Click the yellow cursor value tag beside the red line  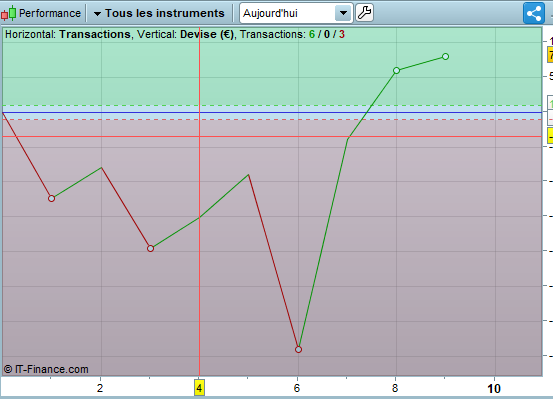550,136
